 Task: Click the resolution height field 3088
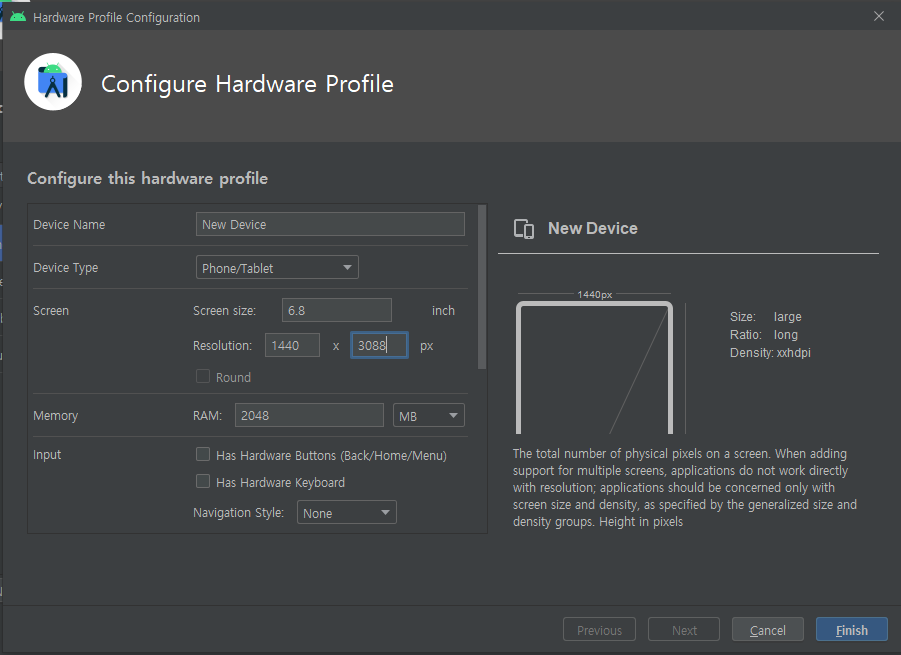point(379,345)
